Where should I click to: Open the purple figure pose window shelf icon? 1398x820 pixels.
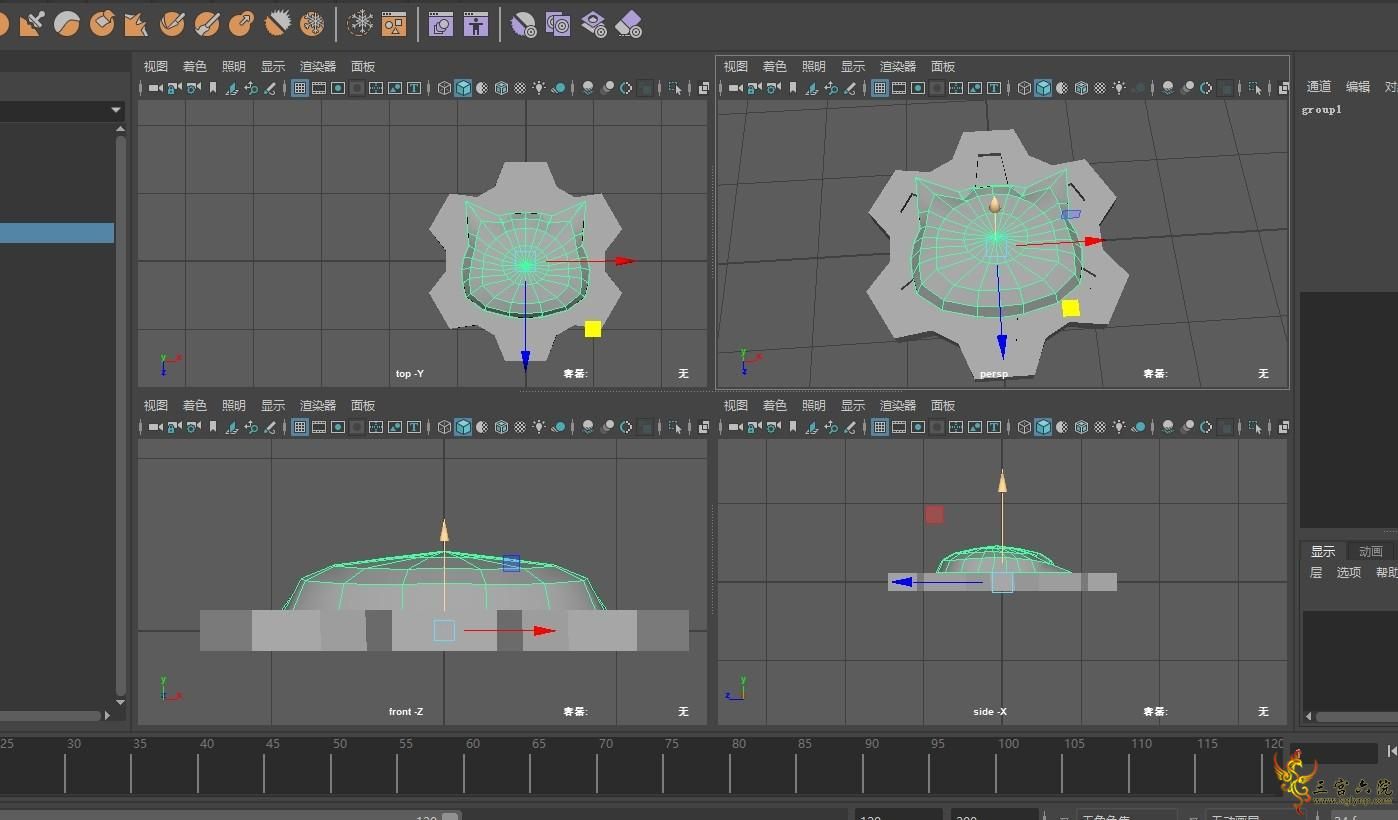476,23
